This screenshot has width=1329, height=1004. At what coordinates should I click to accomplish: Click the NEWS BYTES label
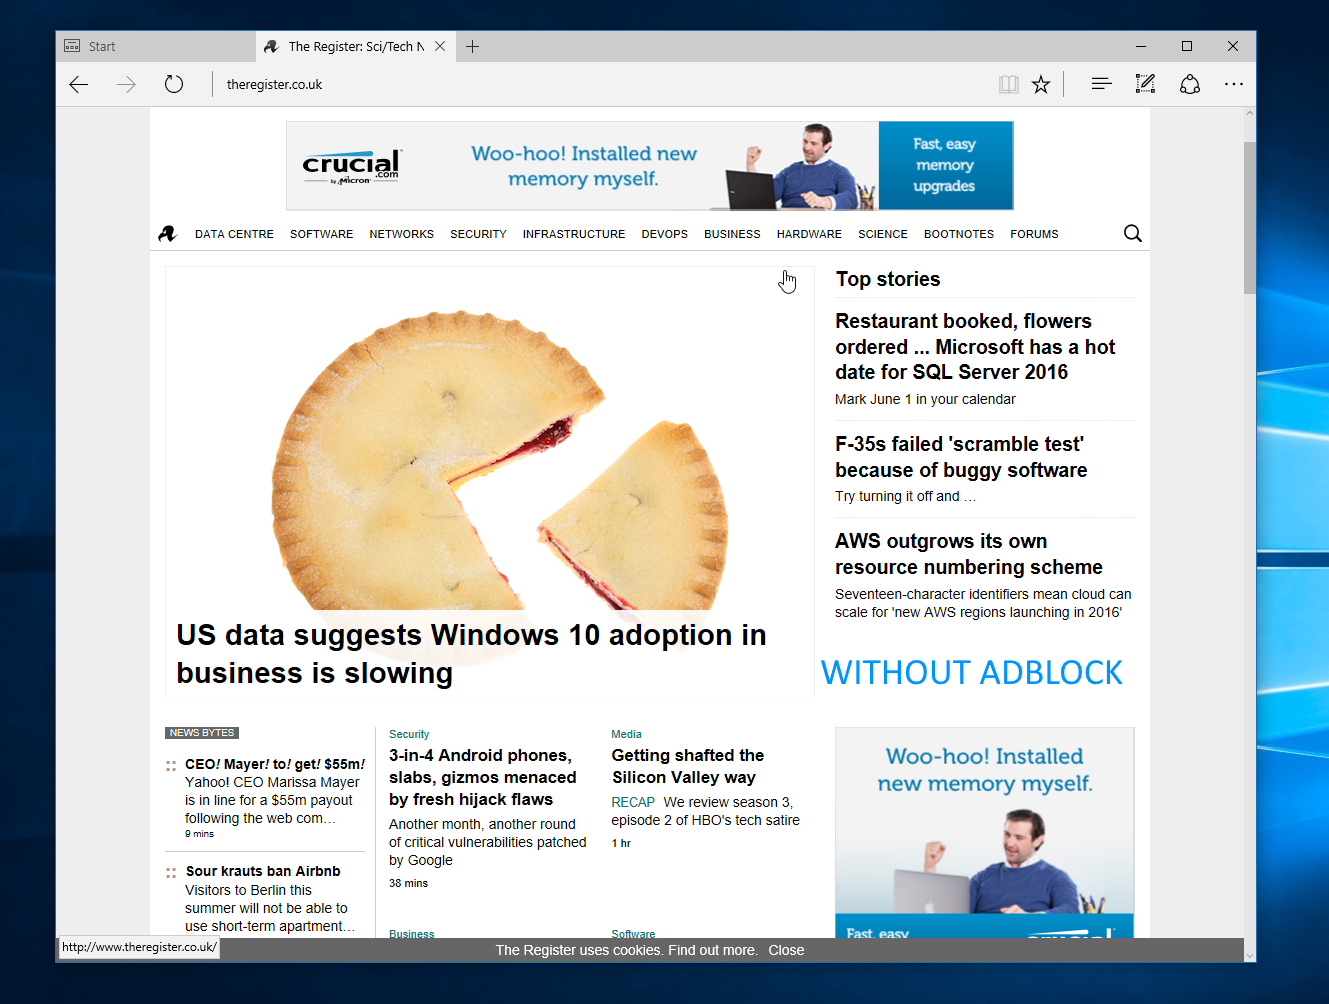(x=202, y=733)
